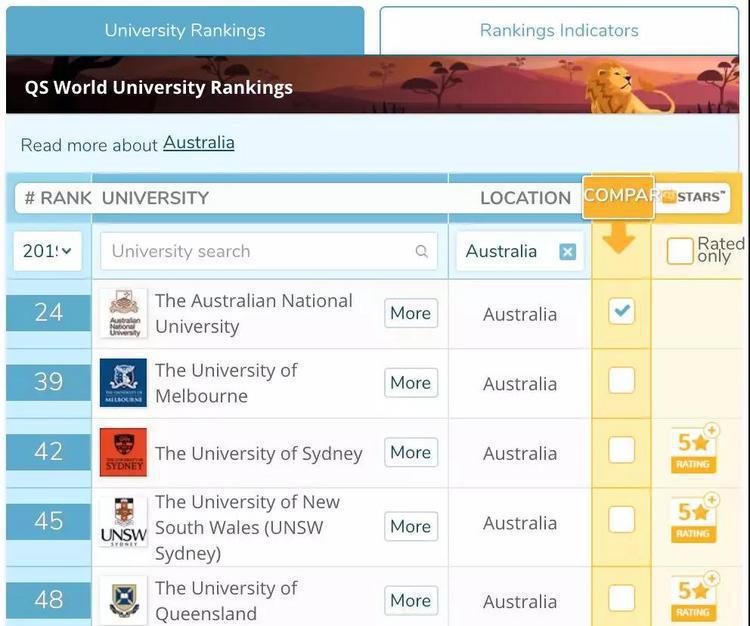Viewport: 750px width, 626px height.
Task: Open the Australia read more link
Action: pyautogui.click(x=199, y=143)
